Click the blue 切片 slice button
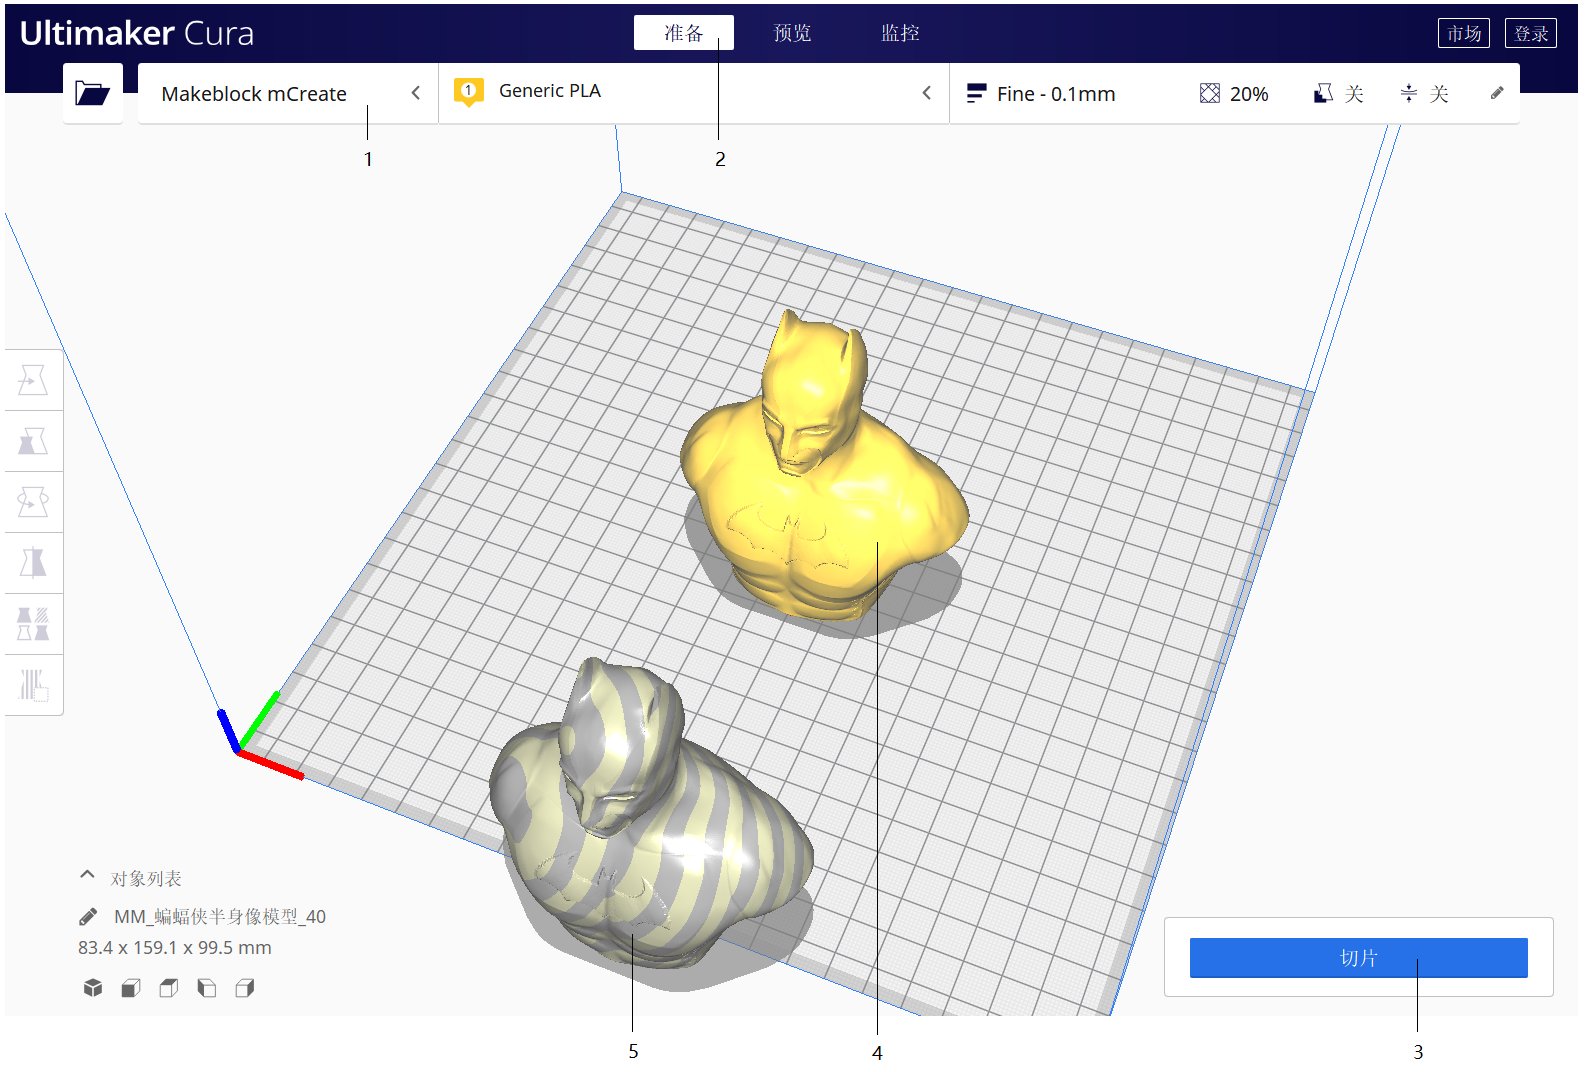1585x1072 pixels. click(1358, 957)
